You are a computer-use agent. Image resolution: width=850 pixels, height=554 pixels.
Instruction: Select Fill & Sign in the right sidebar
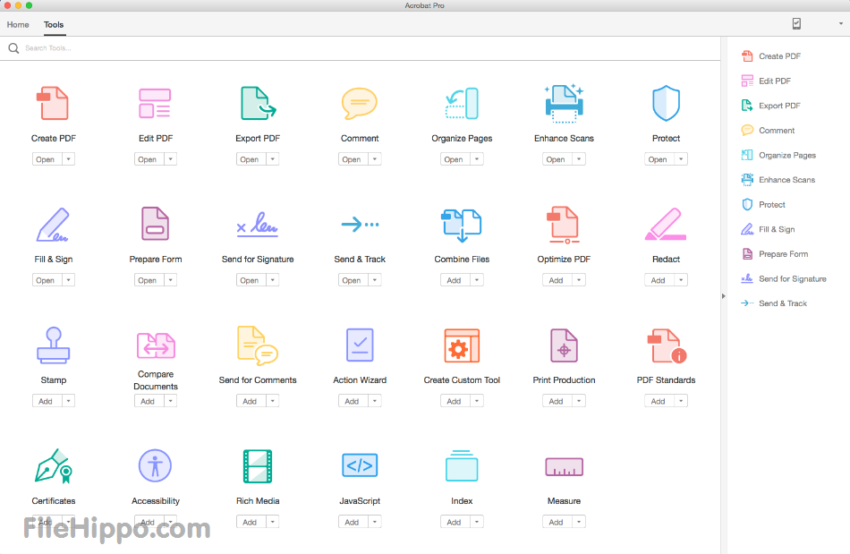coord(768,229)
